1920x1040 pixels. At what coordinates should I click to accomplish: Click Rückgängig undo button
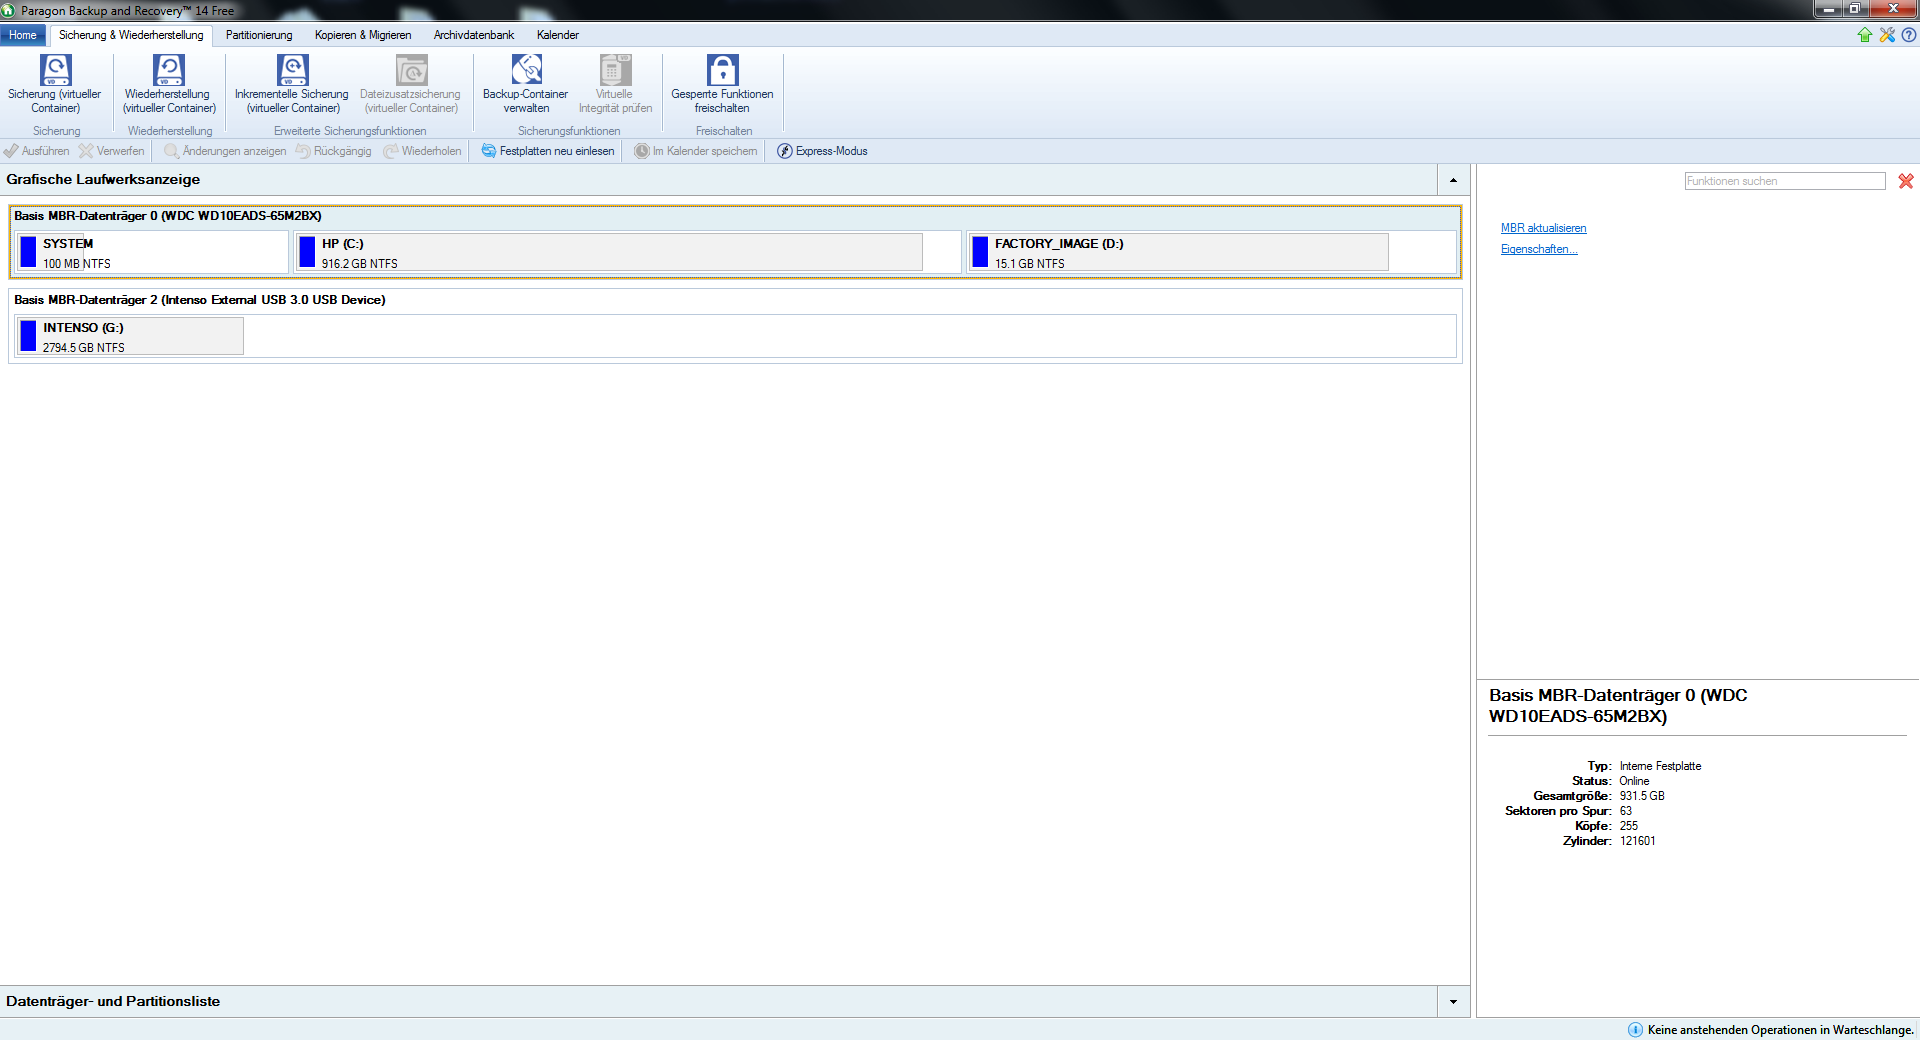coord(334,151)
